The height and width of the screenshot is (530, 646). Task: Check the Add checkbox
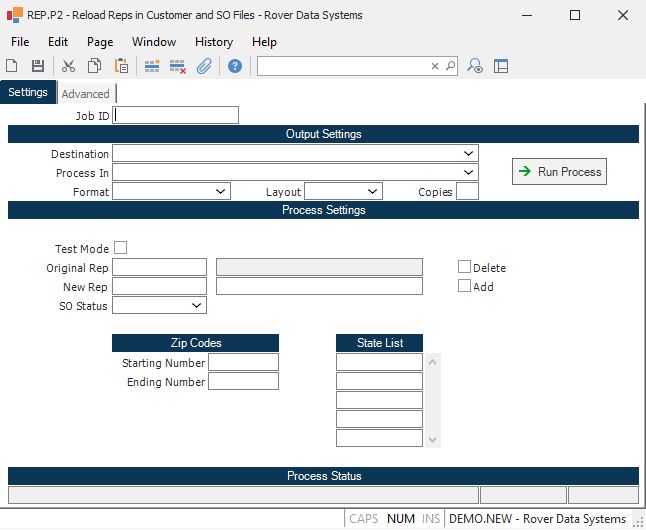[x=464, y=286]
